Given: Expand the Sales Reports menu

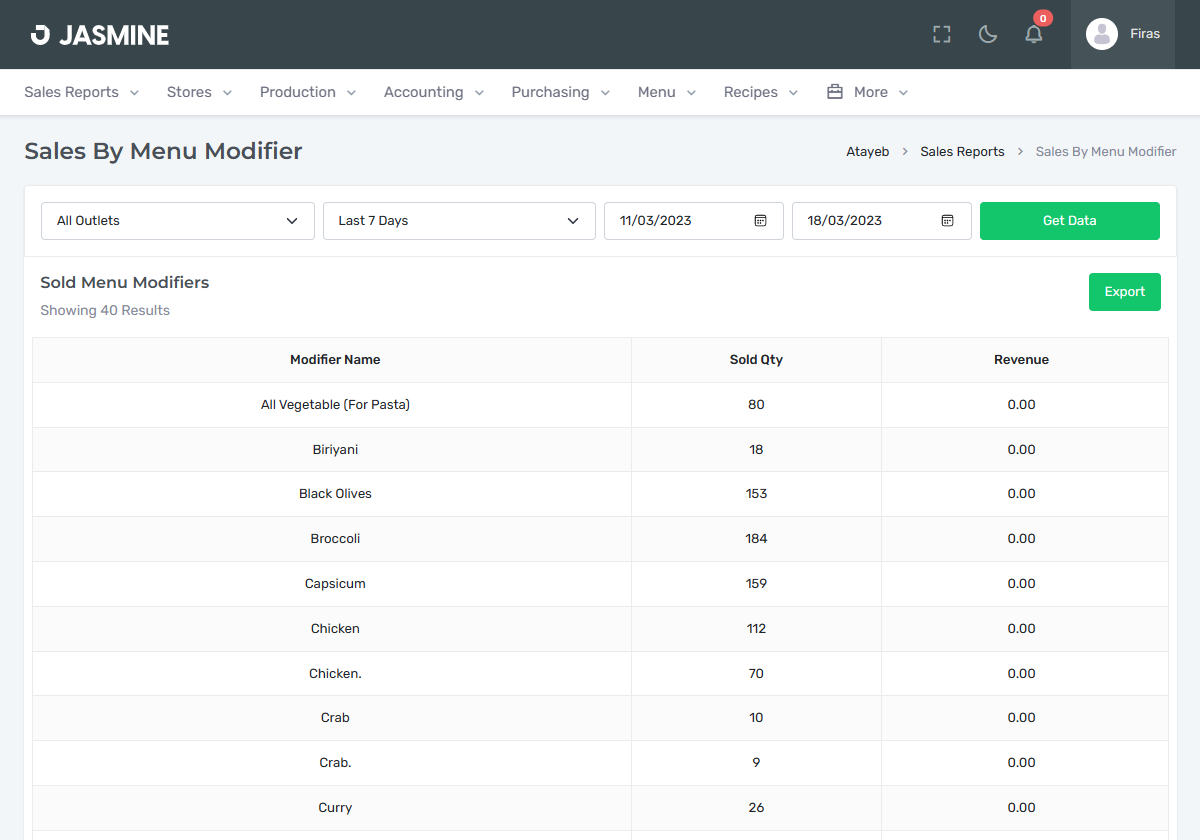Looking at the screenshot, I should click(x=82, y=92).
